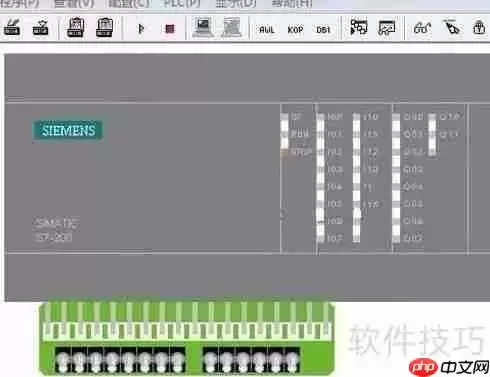The image size is (490, 377).
Task: Open the PLC(P) menu
Action: (182, 4)
